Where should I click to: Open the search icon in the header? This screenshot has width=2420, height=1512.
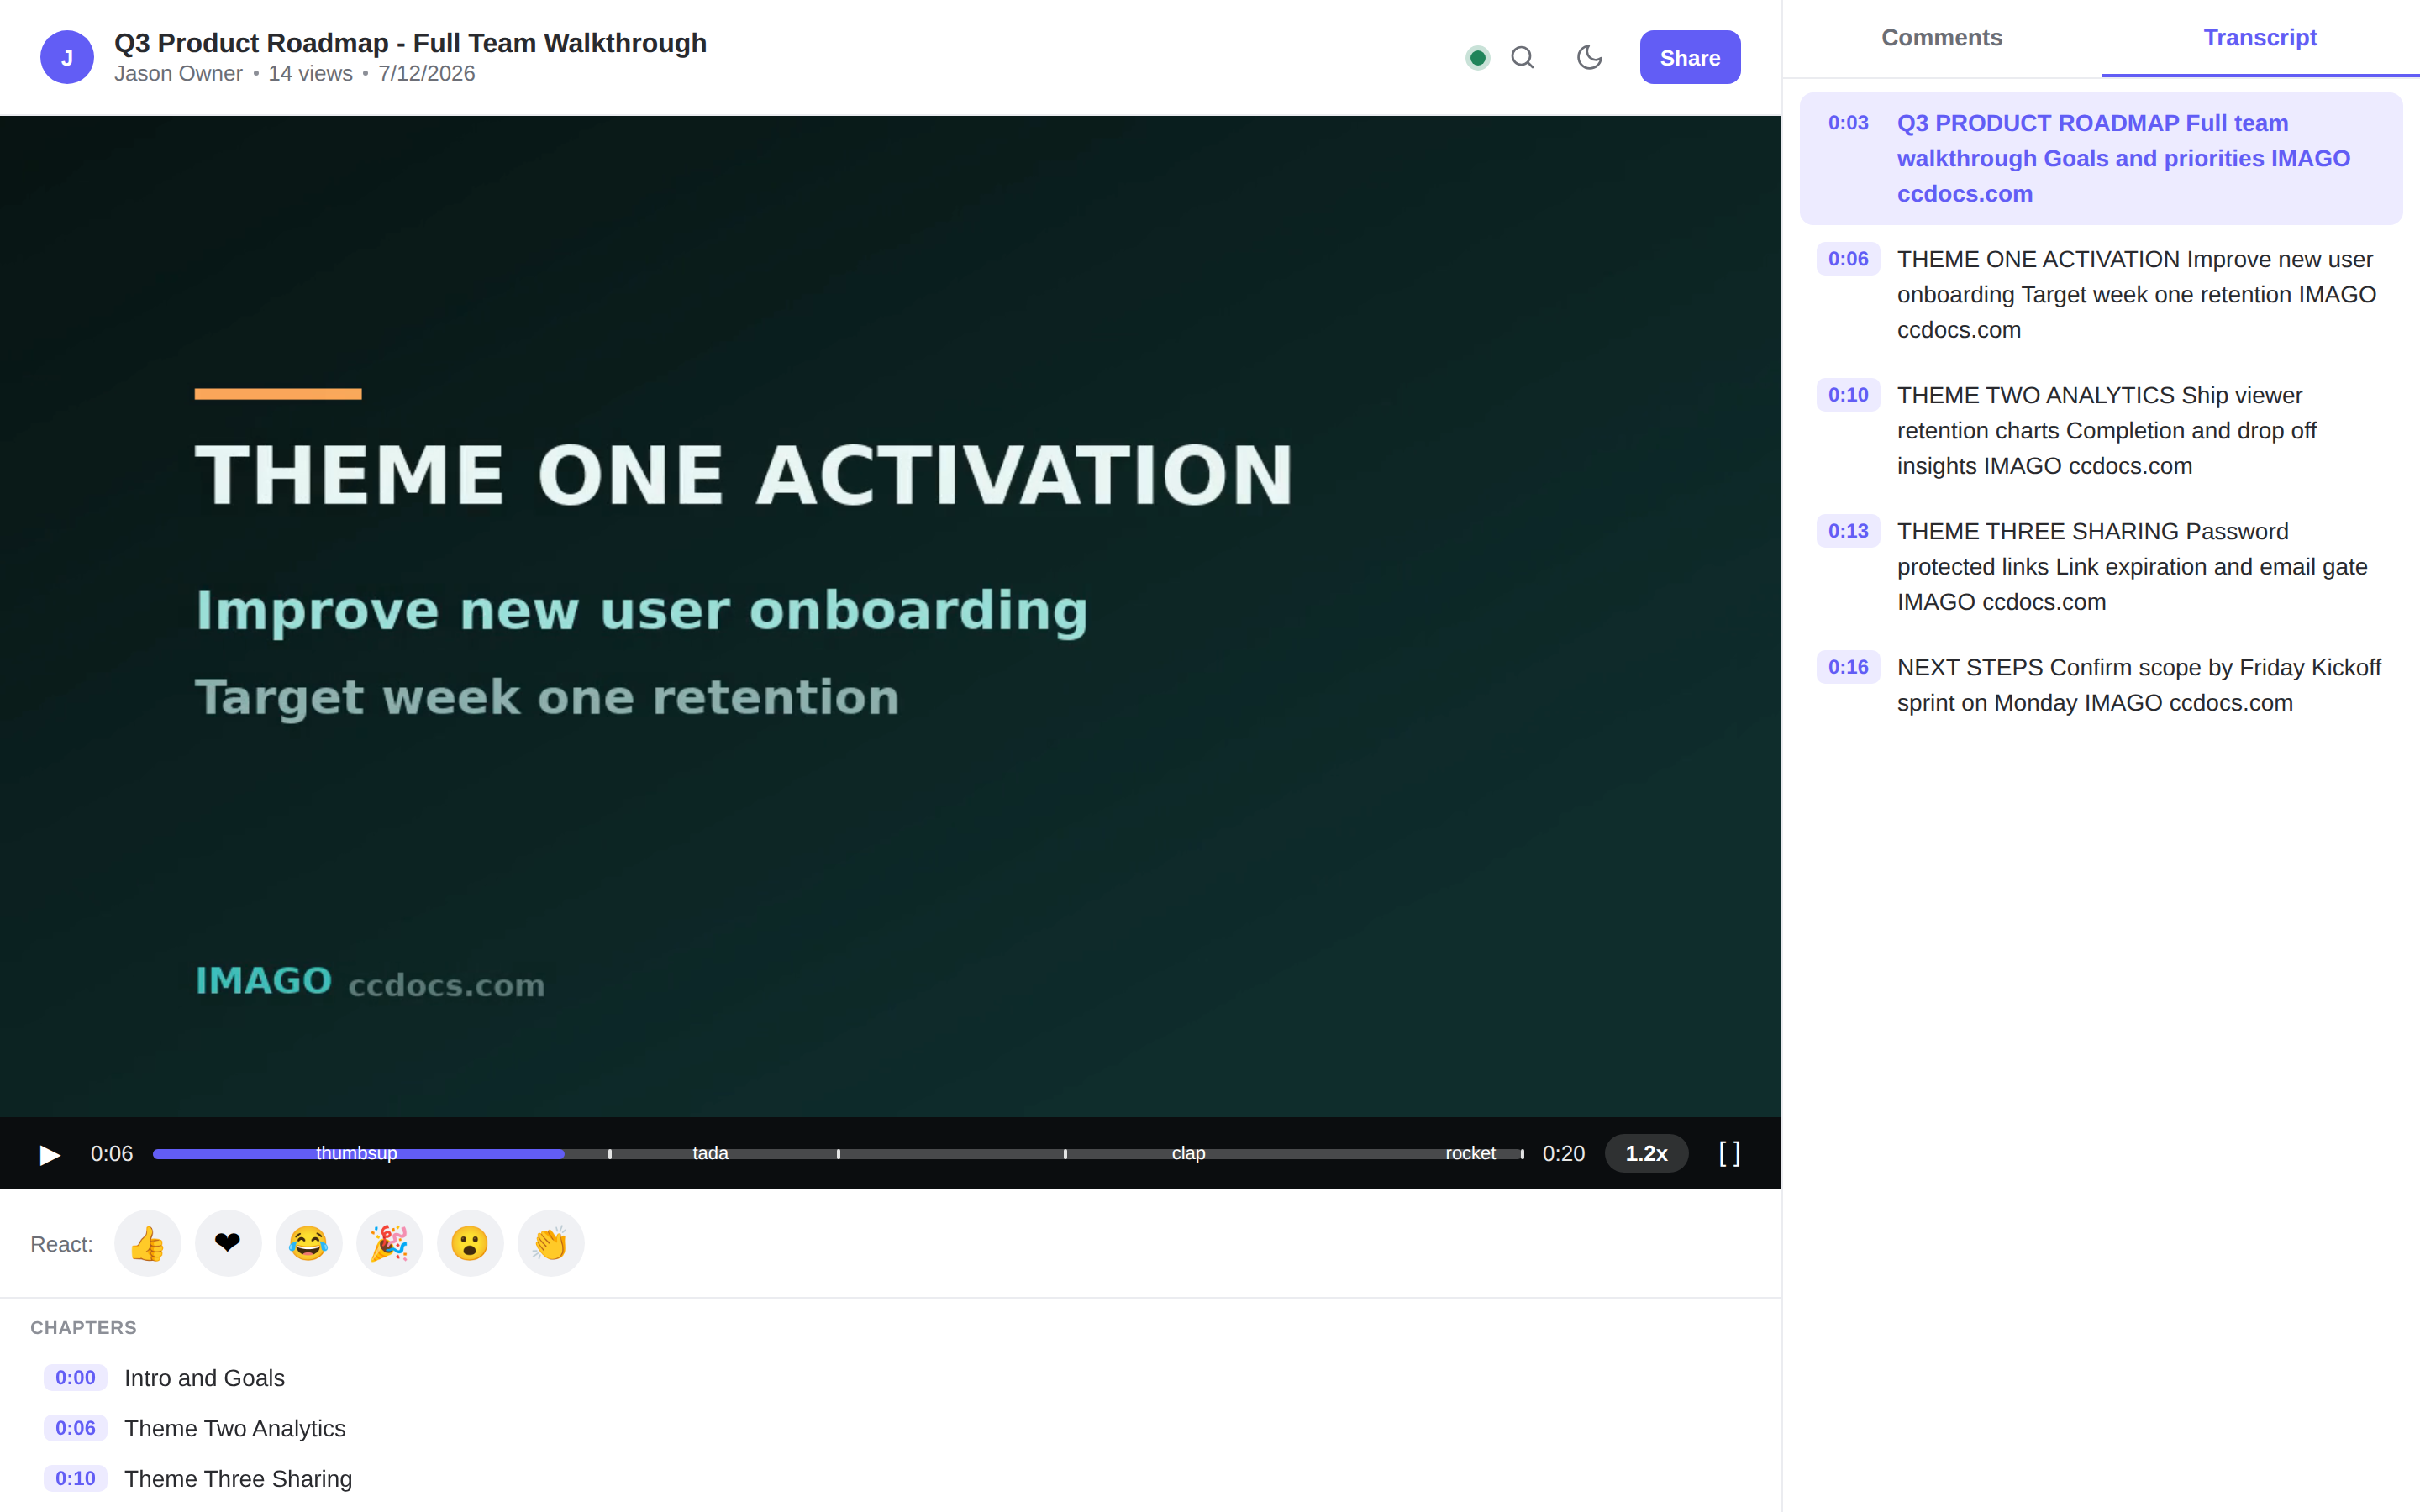(x=1522, y=58)
